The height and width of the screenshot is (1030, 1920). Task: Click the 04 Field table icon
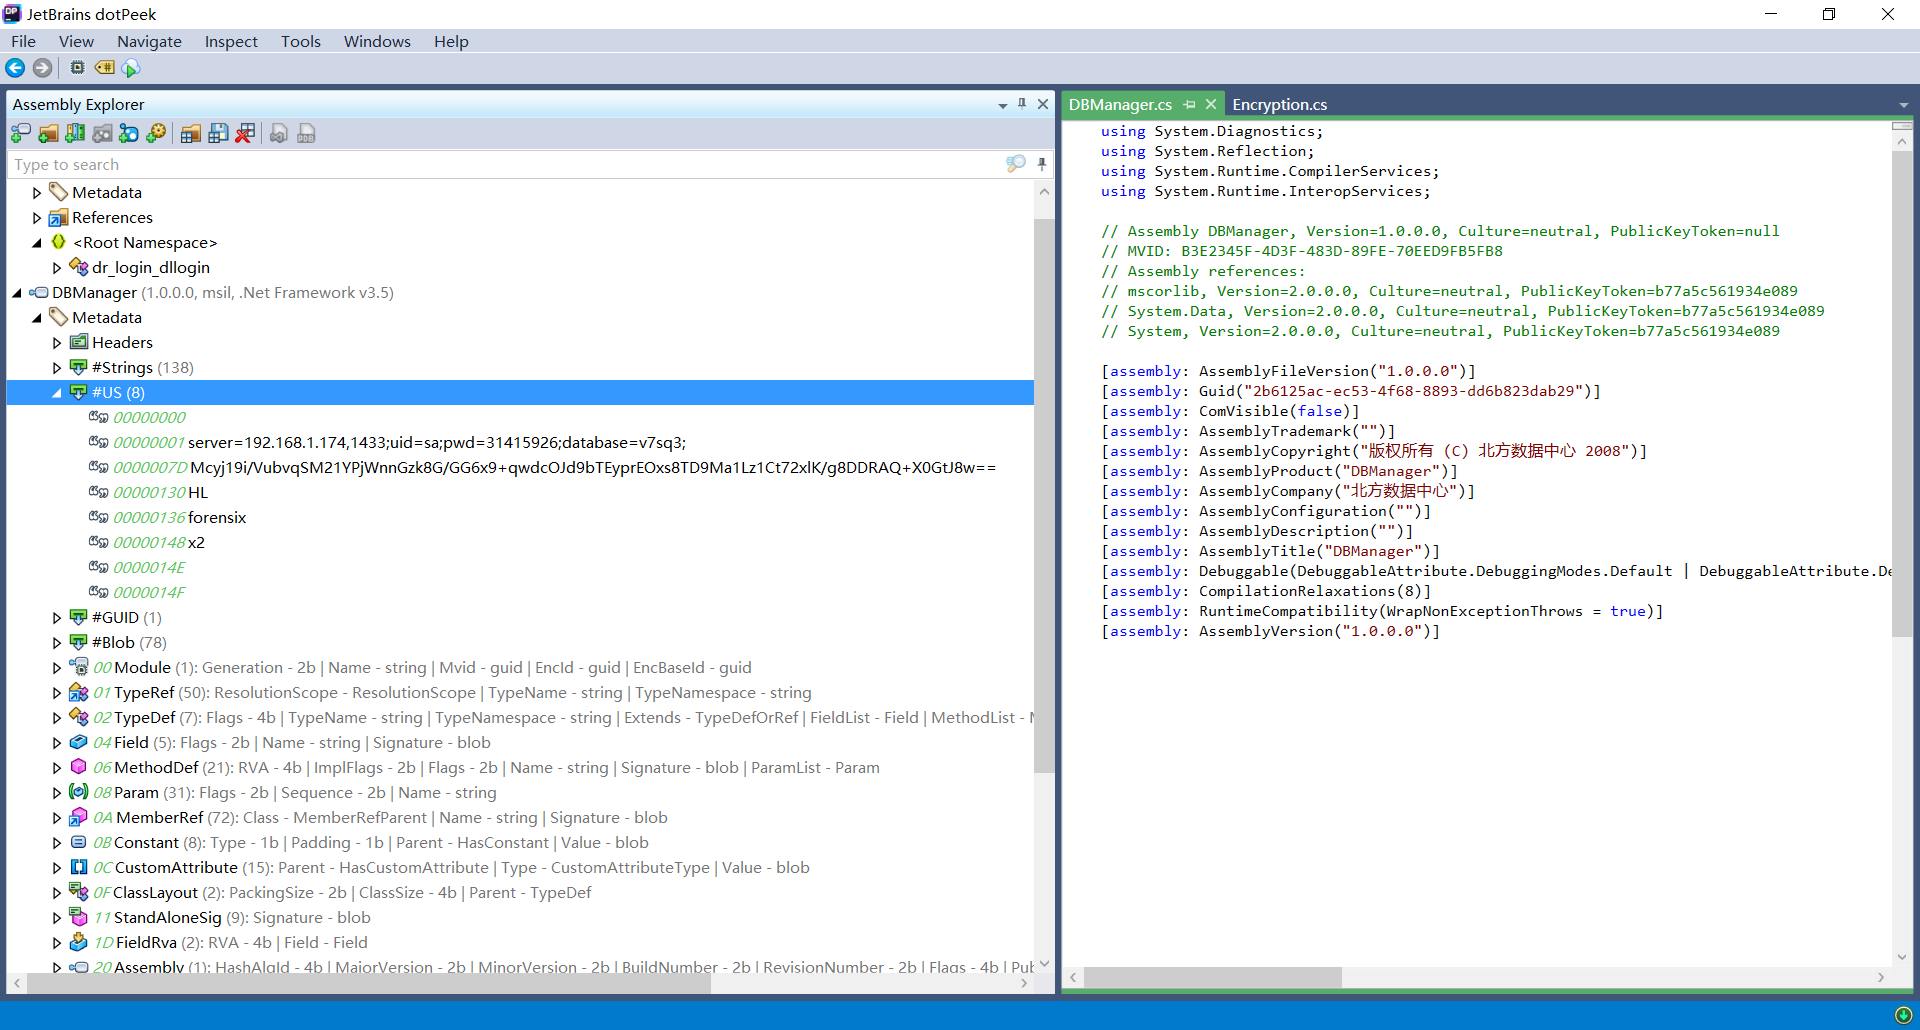[79, 742]
